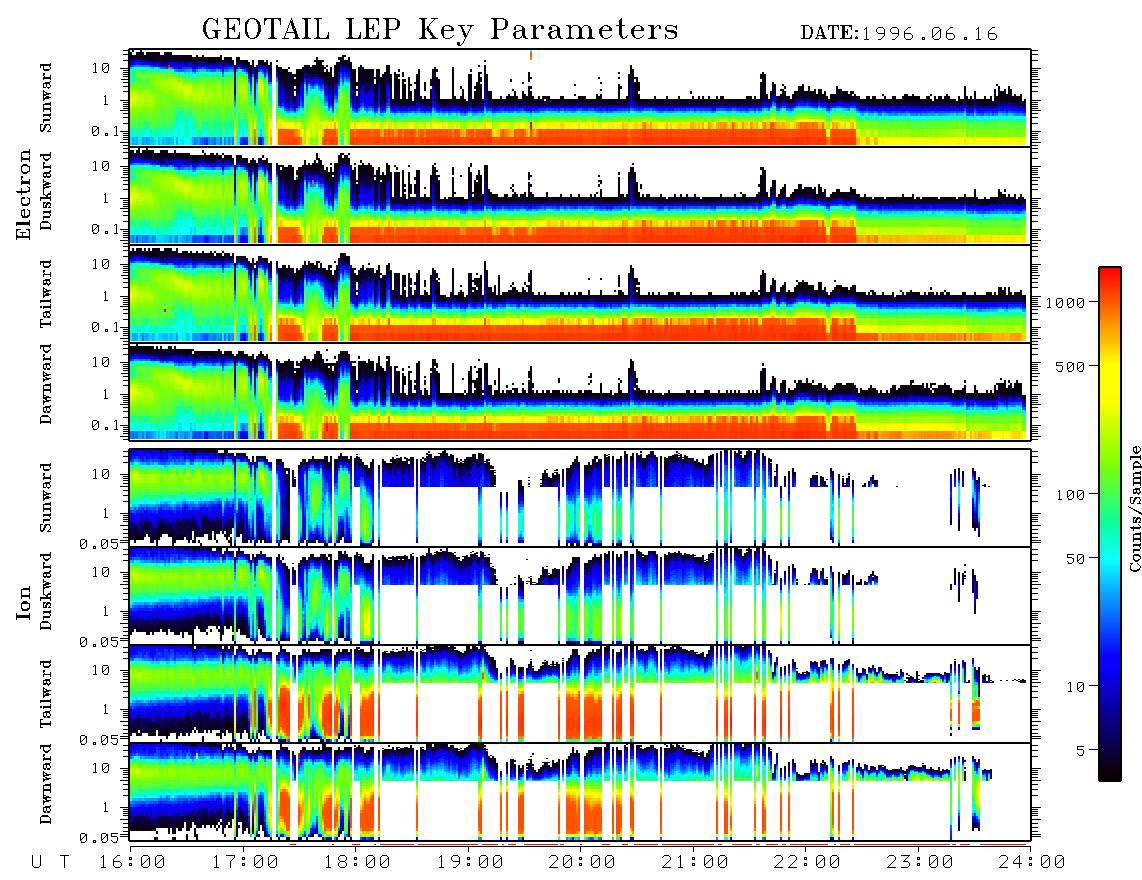
Task: Select the Ion "Dawnward" panel label
Action: point(47,783)
